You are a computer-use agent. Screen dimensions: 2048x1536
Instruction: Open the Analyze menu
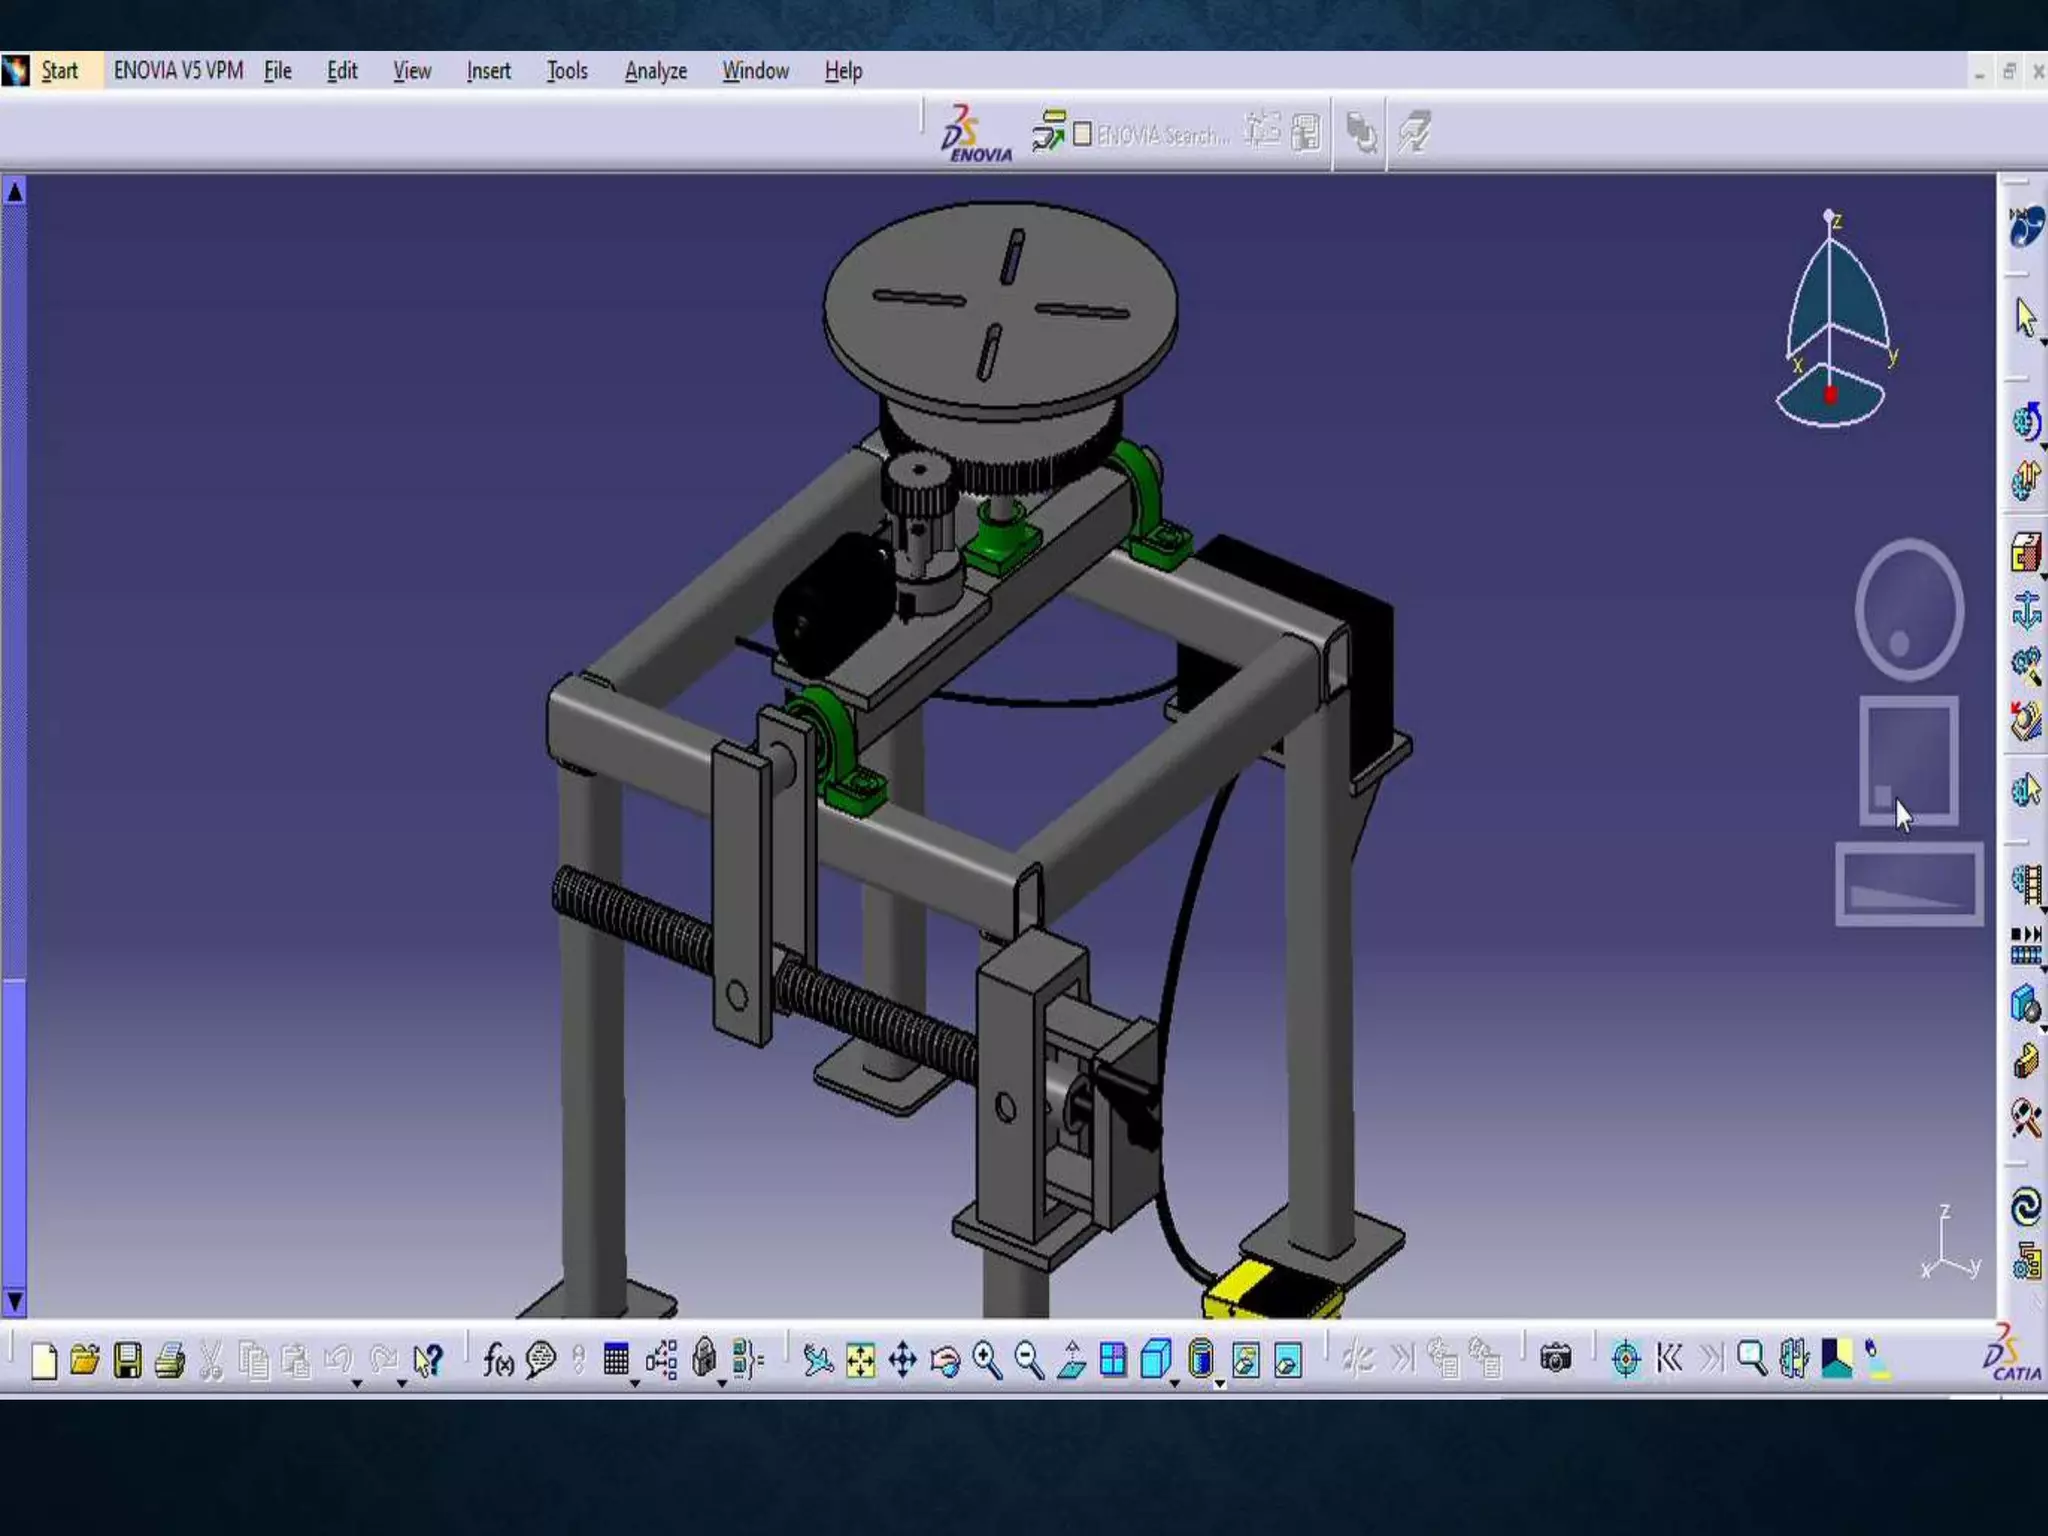point(655,71)
